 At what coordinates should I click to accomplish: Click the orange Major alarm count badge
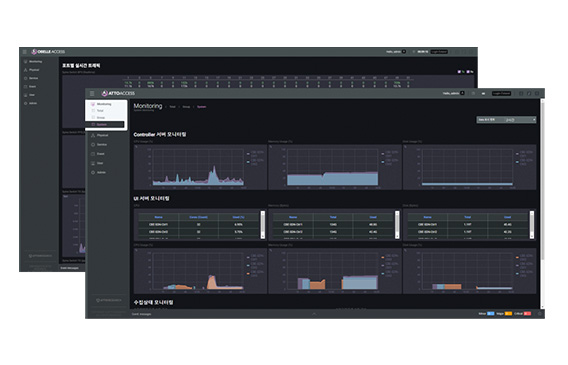click(x=508, y=314)
